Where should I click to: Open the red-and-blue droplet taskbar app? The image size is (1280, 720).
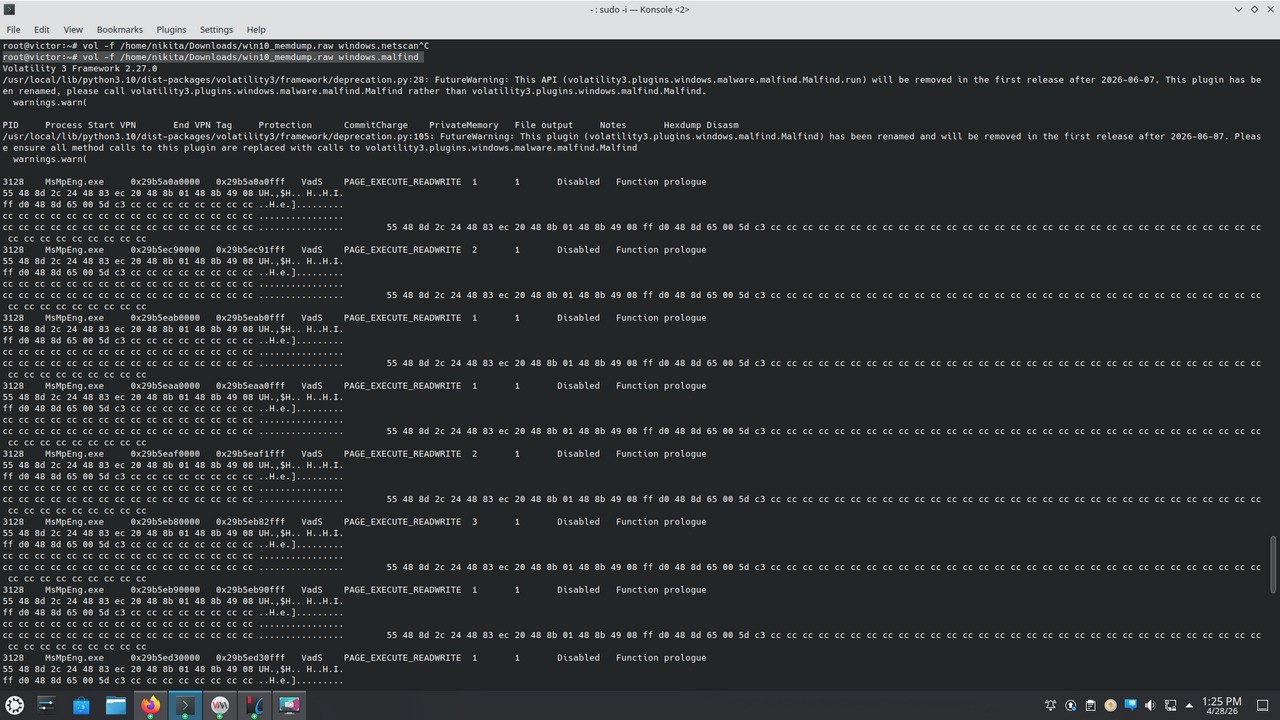pos(254,705)
